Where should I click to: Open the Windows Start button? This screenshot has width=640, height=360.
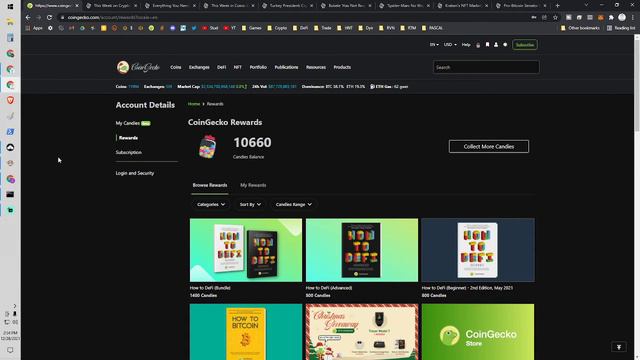10,7
